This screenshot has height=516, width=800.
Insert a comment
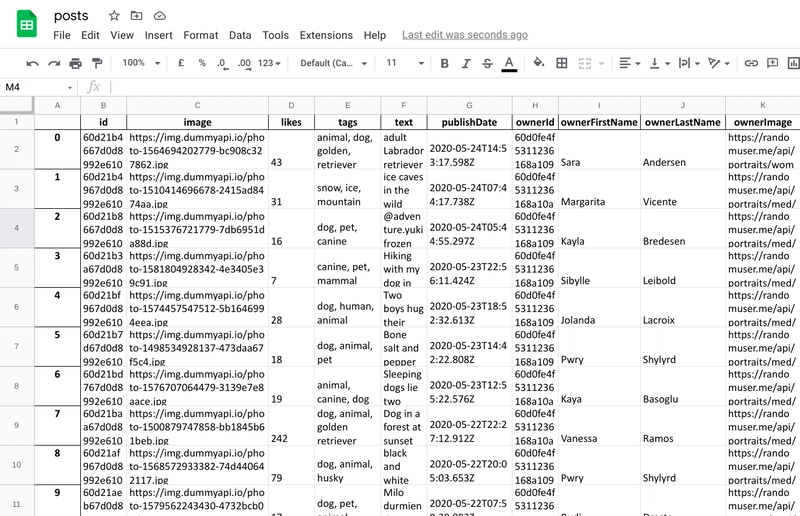[x=773, y=63]
